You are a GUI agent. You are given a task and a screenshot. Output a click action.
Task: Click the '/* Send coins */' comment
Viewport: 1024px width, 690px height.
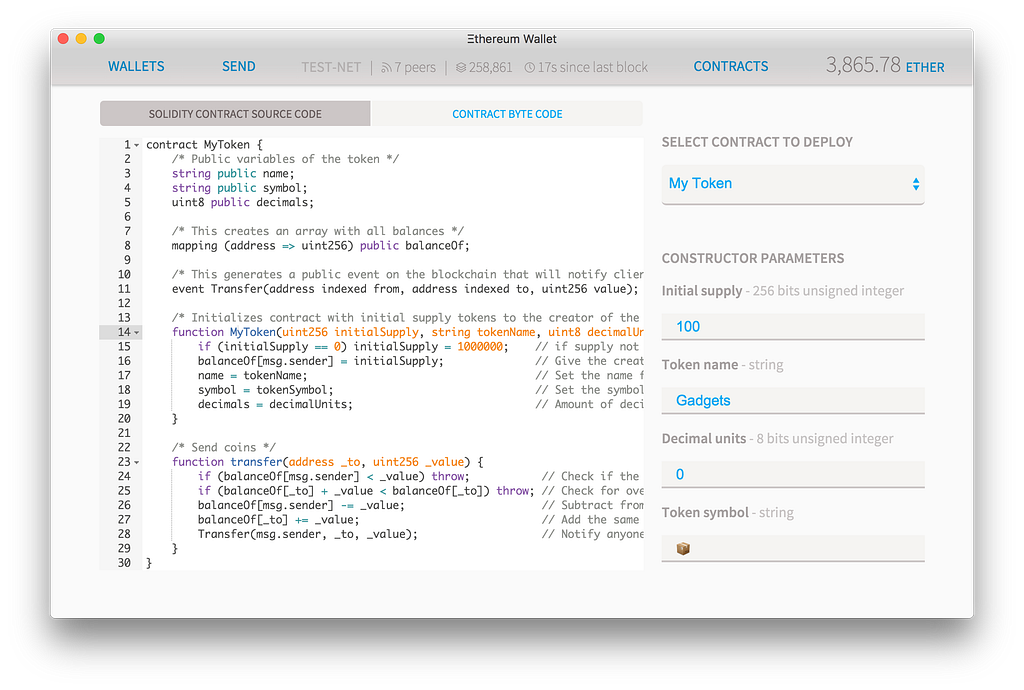[x=224, y=448]
